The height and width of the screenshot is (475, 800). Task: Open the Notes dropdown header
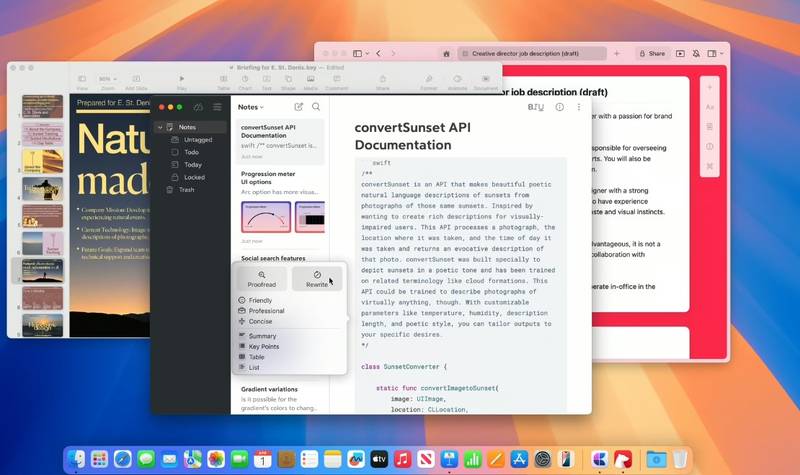point(251,107)
